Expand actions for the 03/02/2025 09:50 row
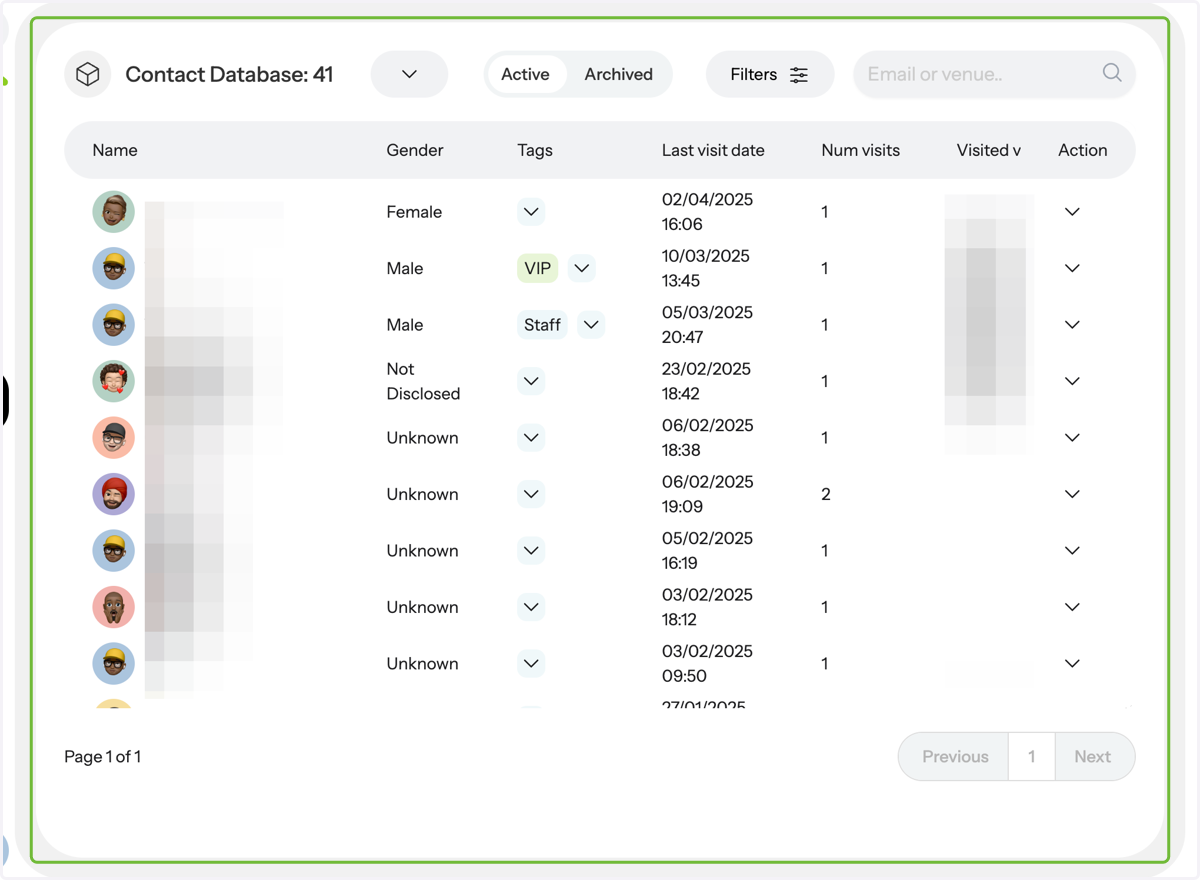 point(1072,664)
